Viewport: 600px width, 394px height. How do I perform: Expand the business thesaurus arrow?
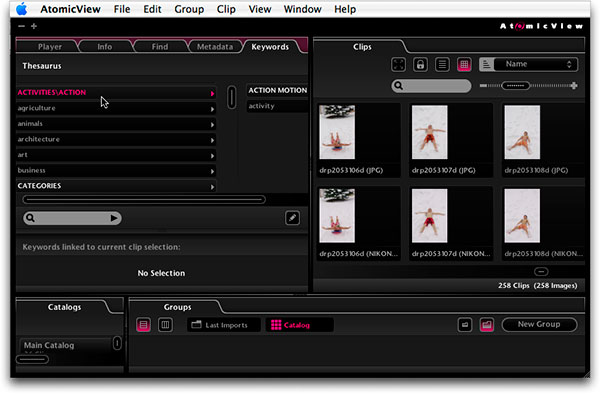pyautogui.click(x=212, y=171)
